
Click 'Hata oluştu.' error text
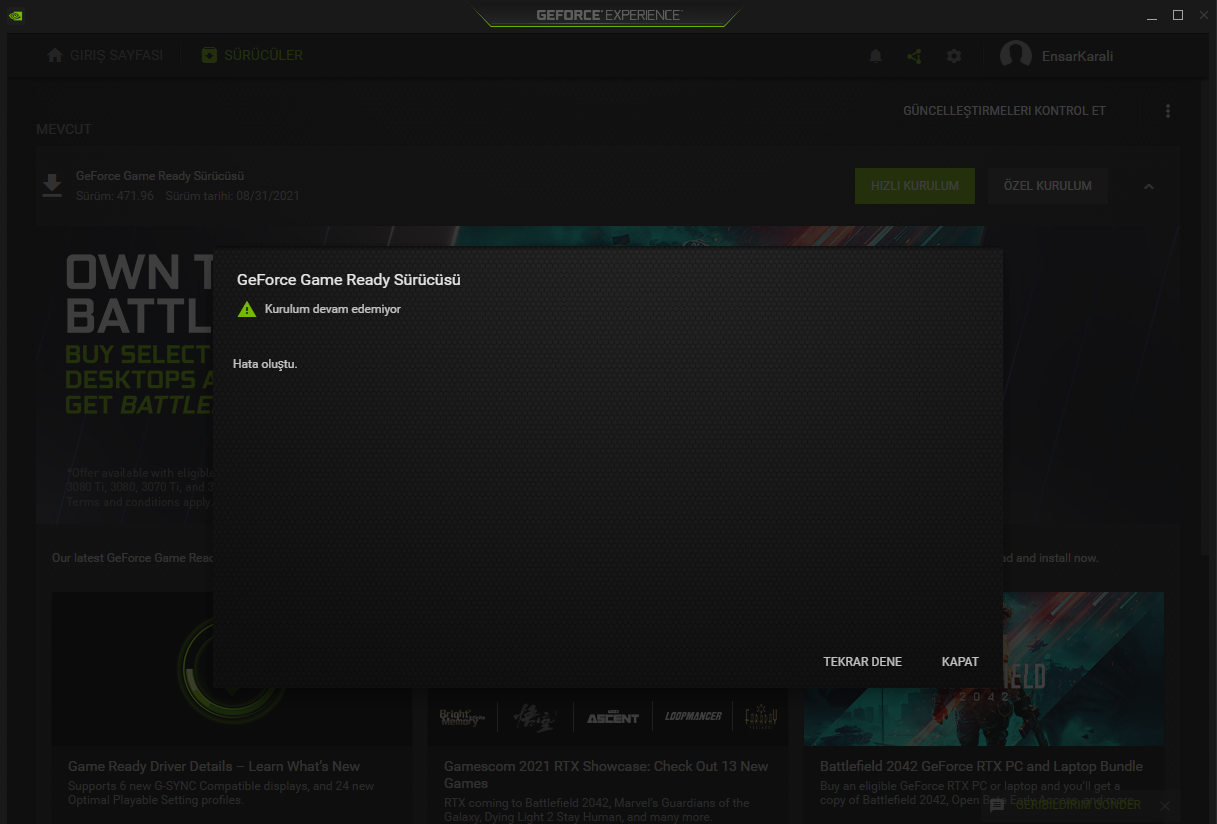pyautogui.click(x=265, y=364)
